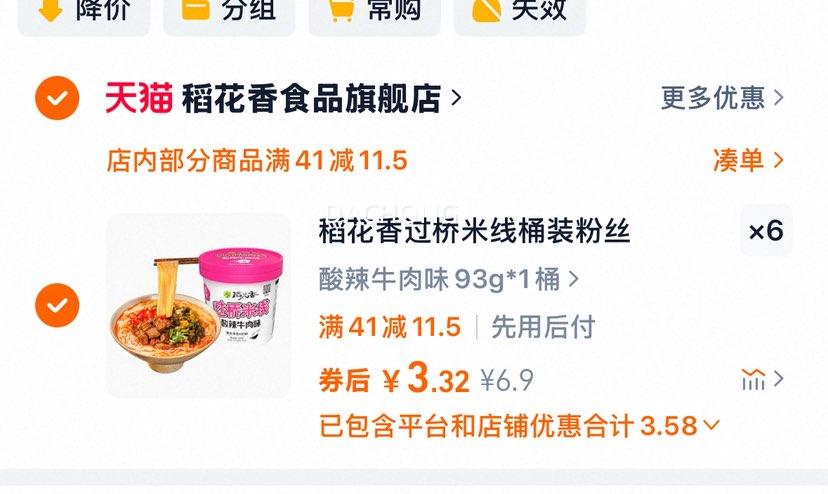
Task: Open the price trend chart icon
Action: (754, 379)
